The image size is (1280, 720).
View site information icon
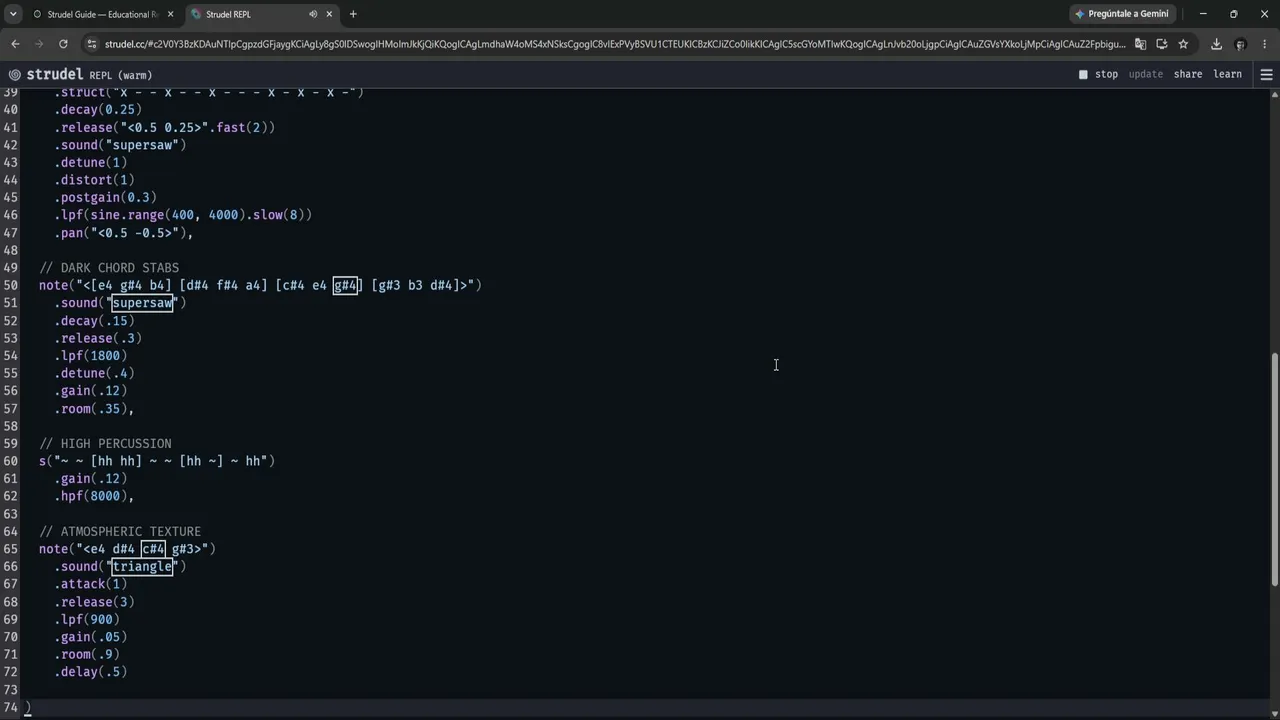point(92,44)
